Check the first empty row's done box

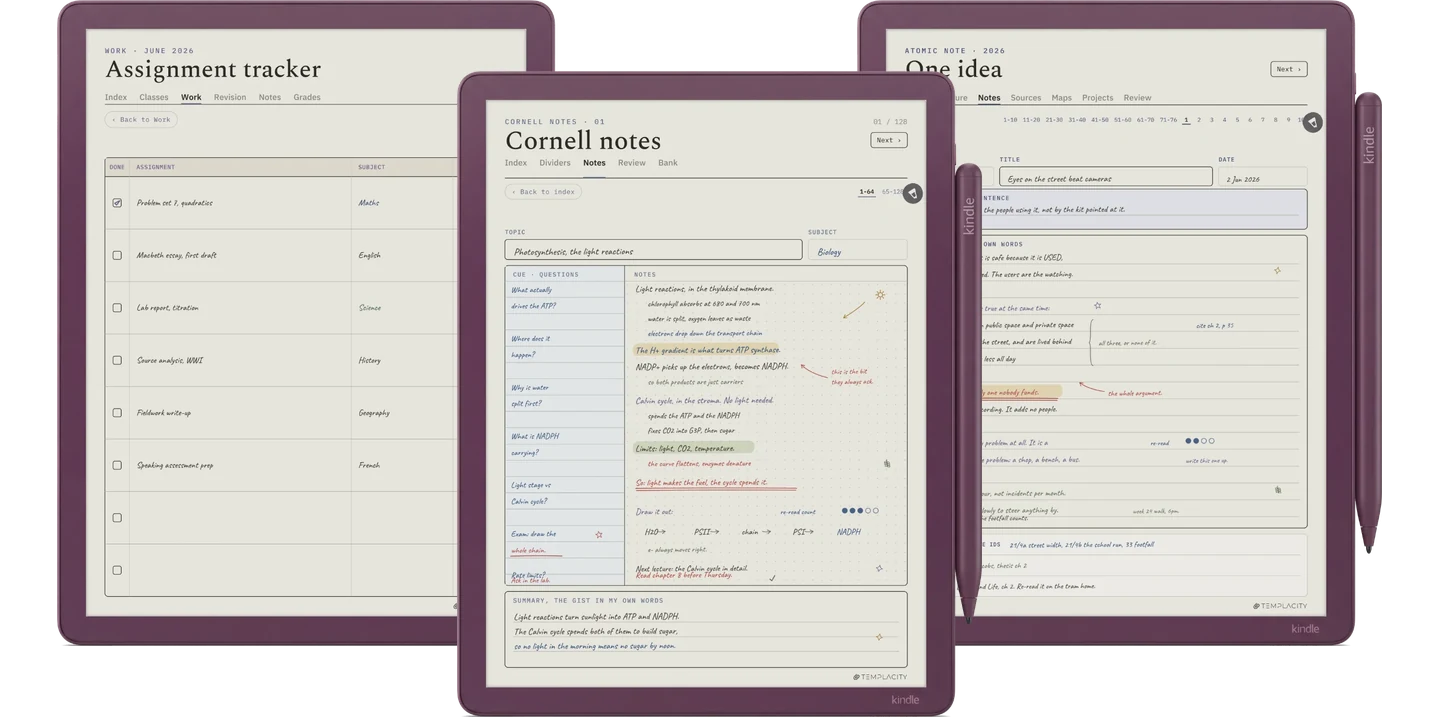[117, 518]
